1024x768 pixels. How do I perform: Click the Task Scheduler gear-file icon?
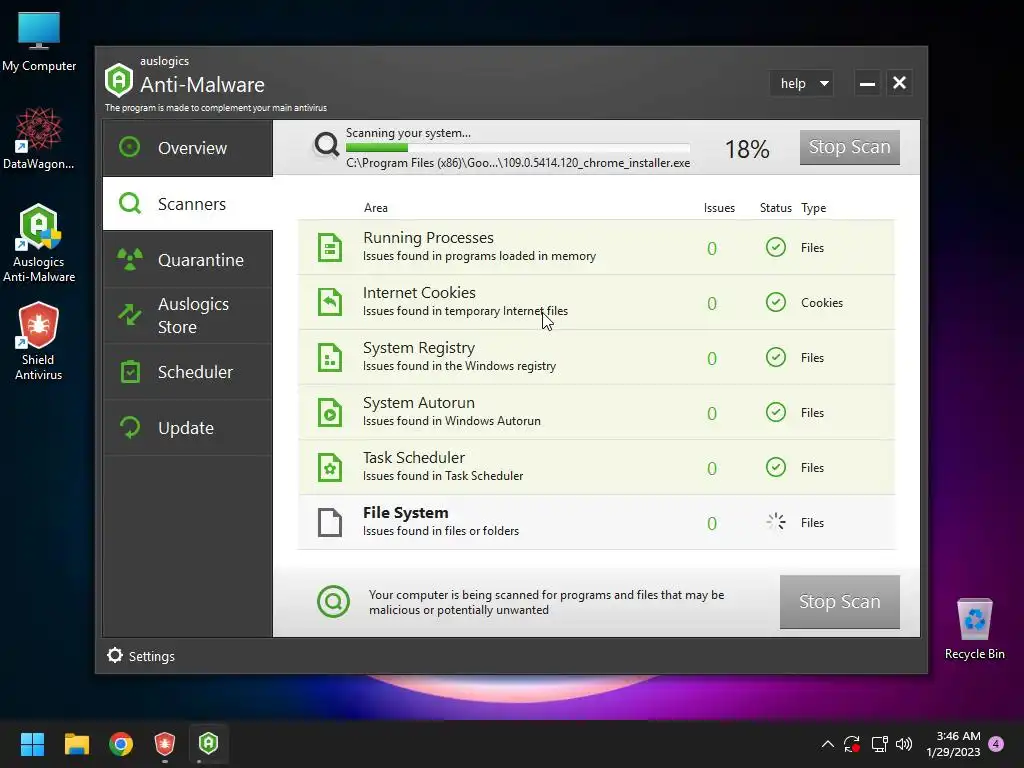(x=330, y=468)
